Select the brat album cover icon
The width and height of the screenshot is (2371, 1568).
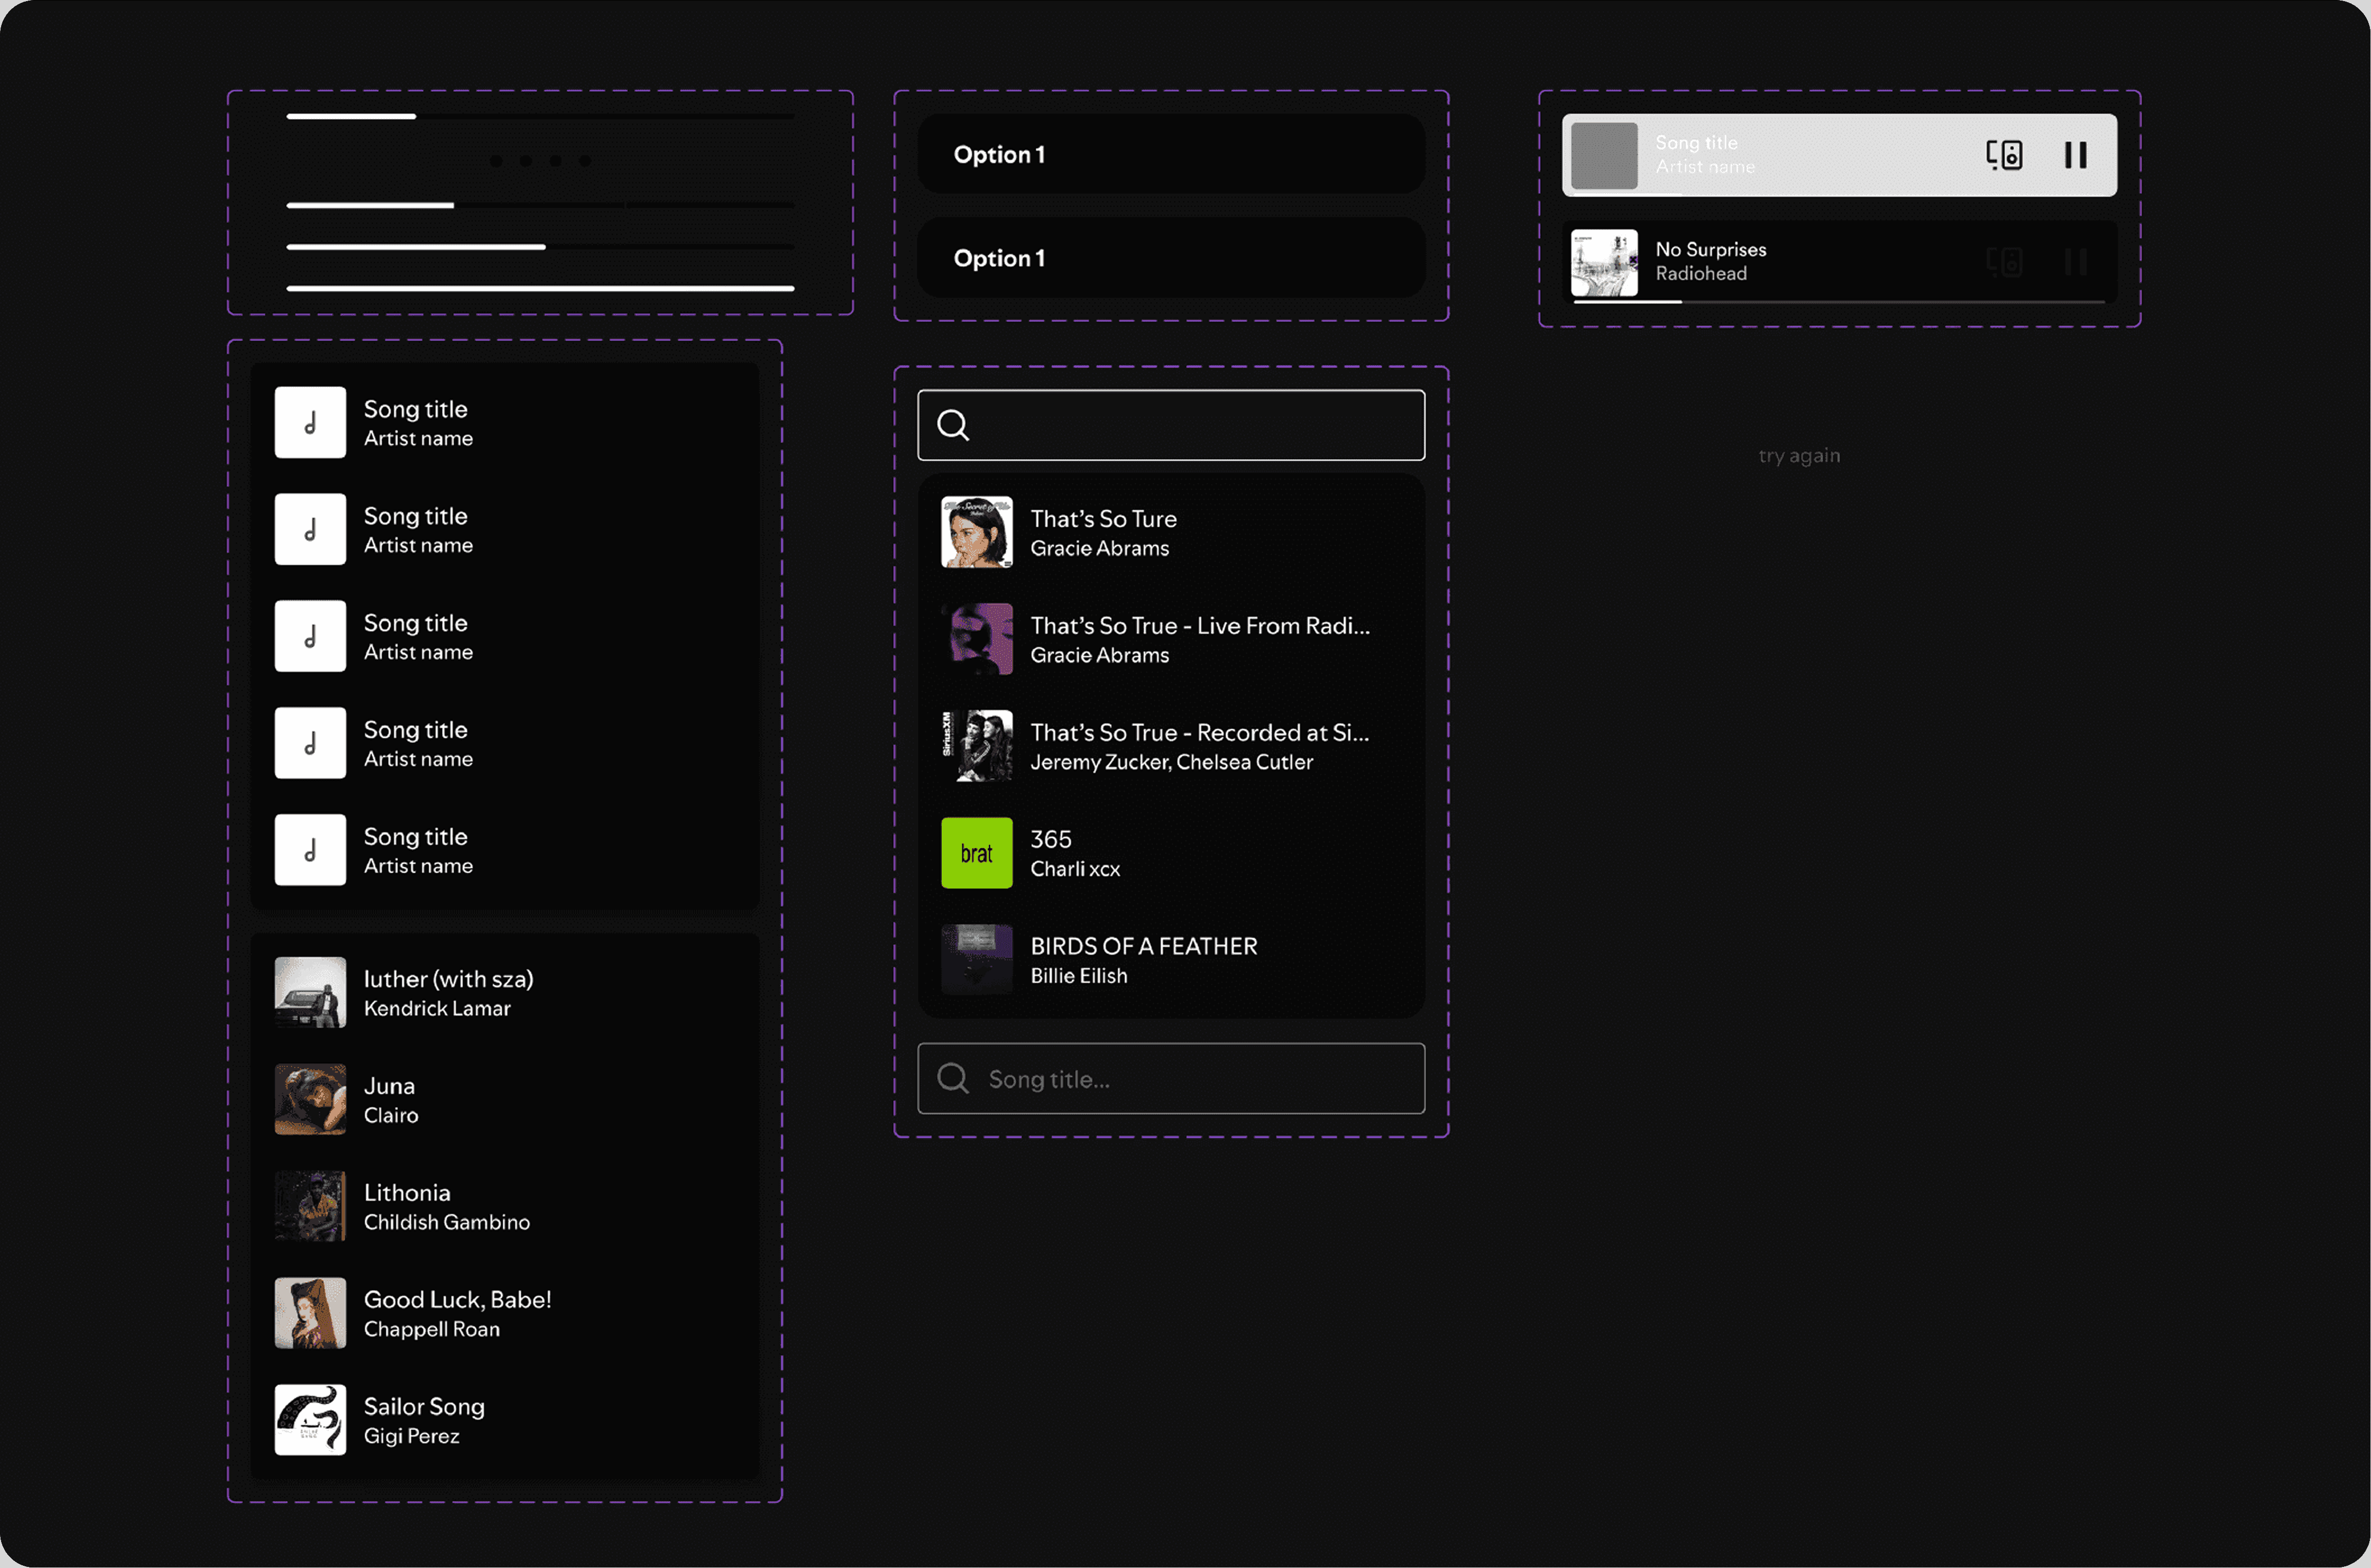[x=976, y=853]
